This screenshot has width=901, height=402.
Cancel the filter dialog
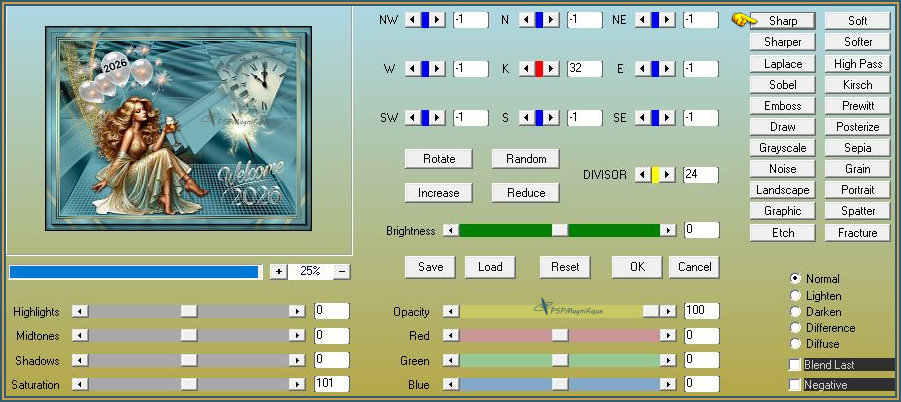pos(694,267)
